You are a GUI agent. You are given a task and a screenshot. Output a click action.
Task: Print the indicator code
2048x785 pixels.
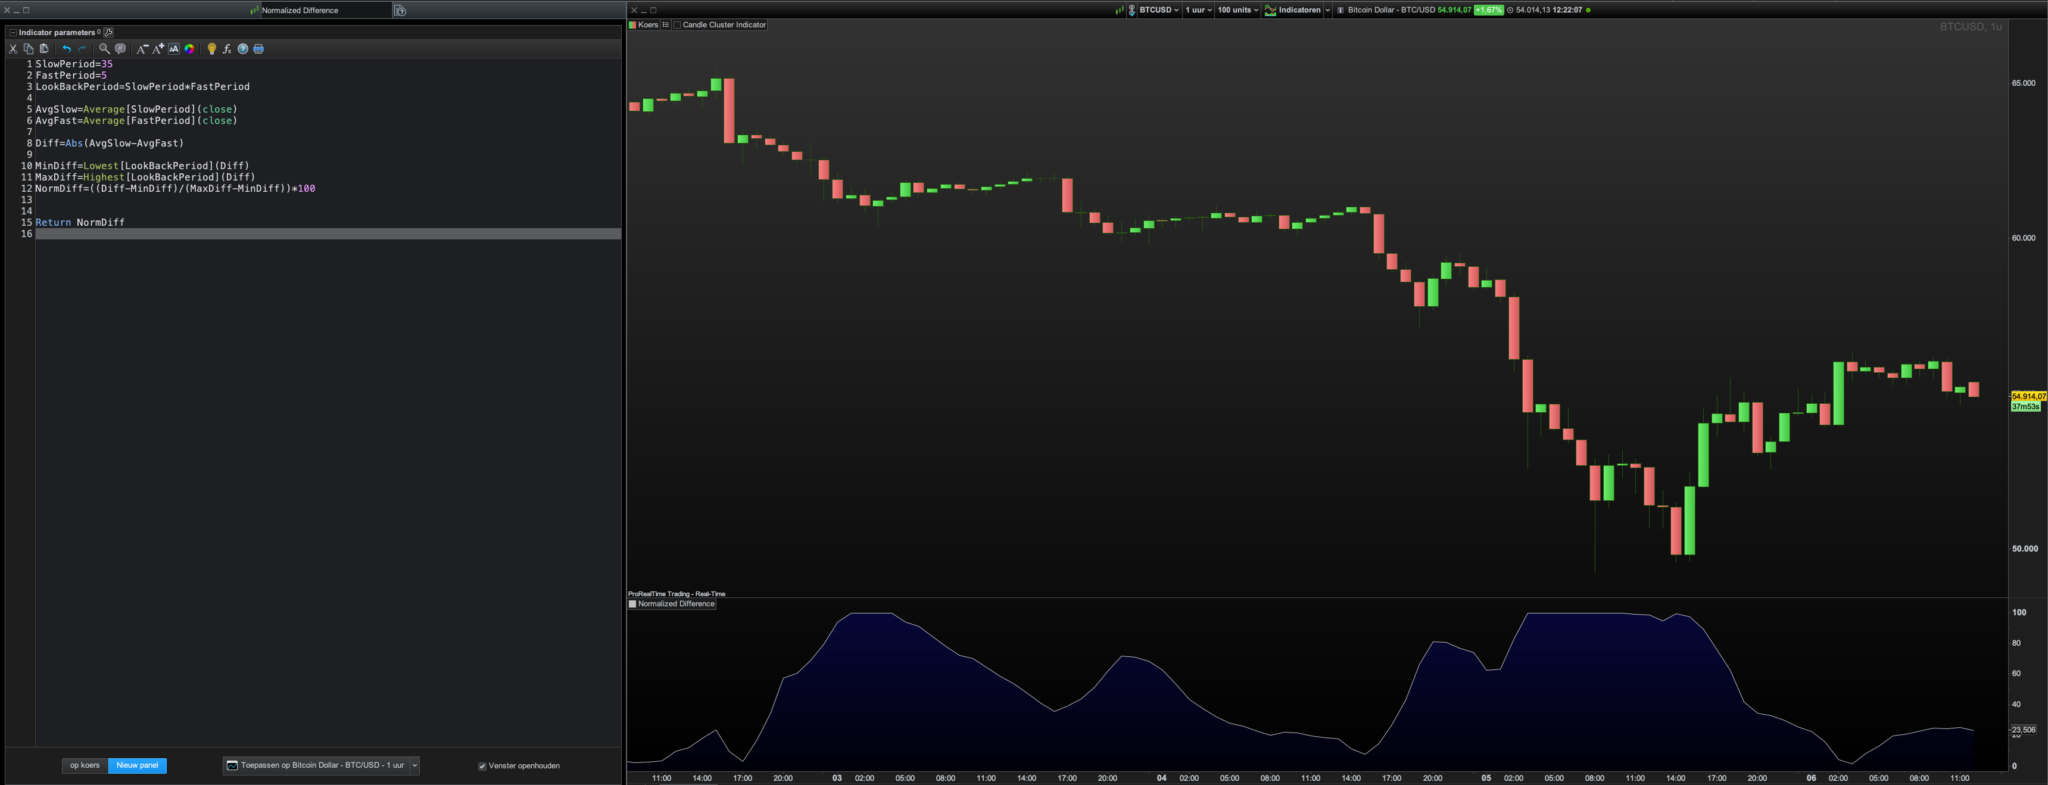pyautogui.click(x=258, y=48)
